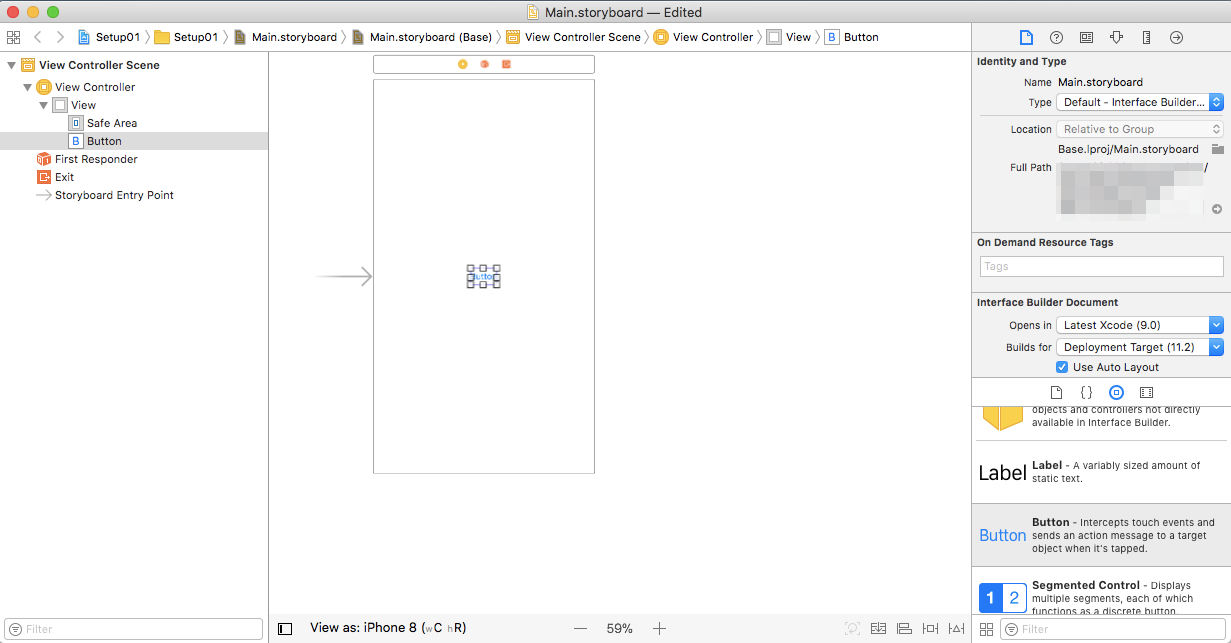Select Exit in document outline
This screenshot has height=643, width=1231.
134,177
